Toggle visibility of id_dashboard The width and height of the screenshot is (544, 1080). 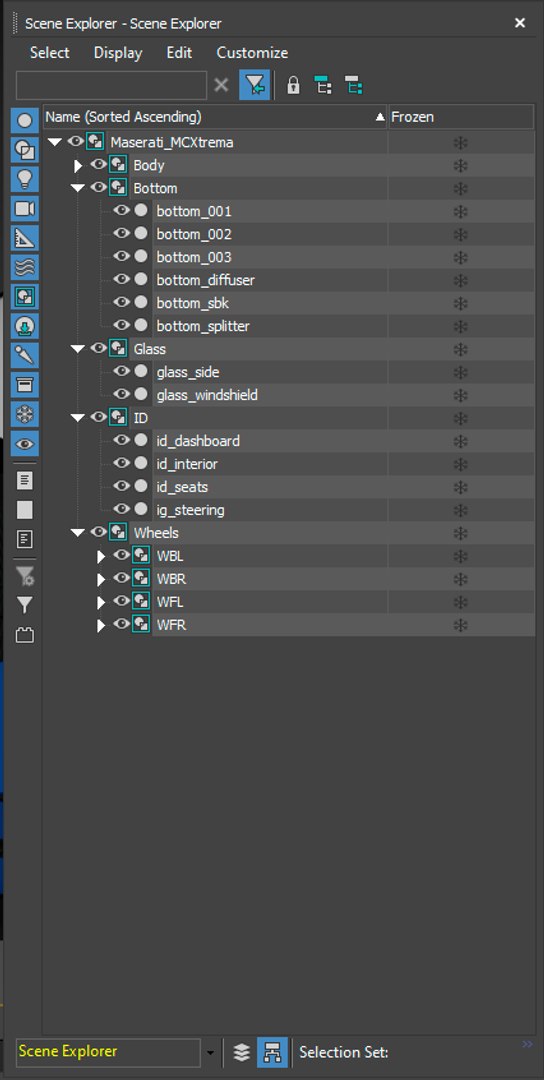(122, 440)
